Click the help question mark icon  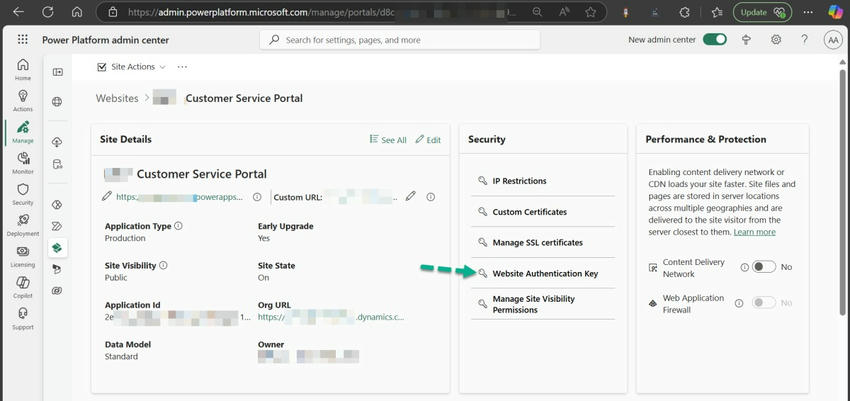pos(804,40)
